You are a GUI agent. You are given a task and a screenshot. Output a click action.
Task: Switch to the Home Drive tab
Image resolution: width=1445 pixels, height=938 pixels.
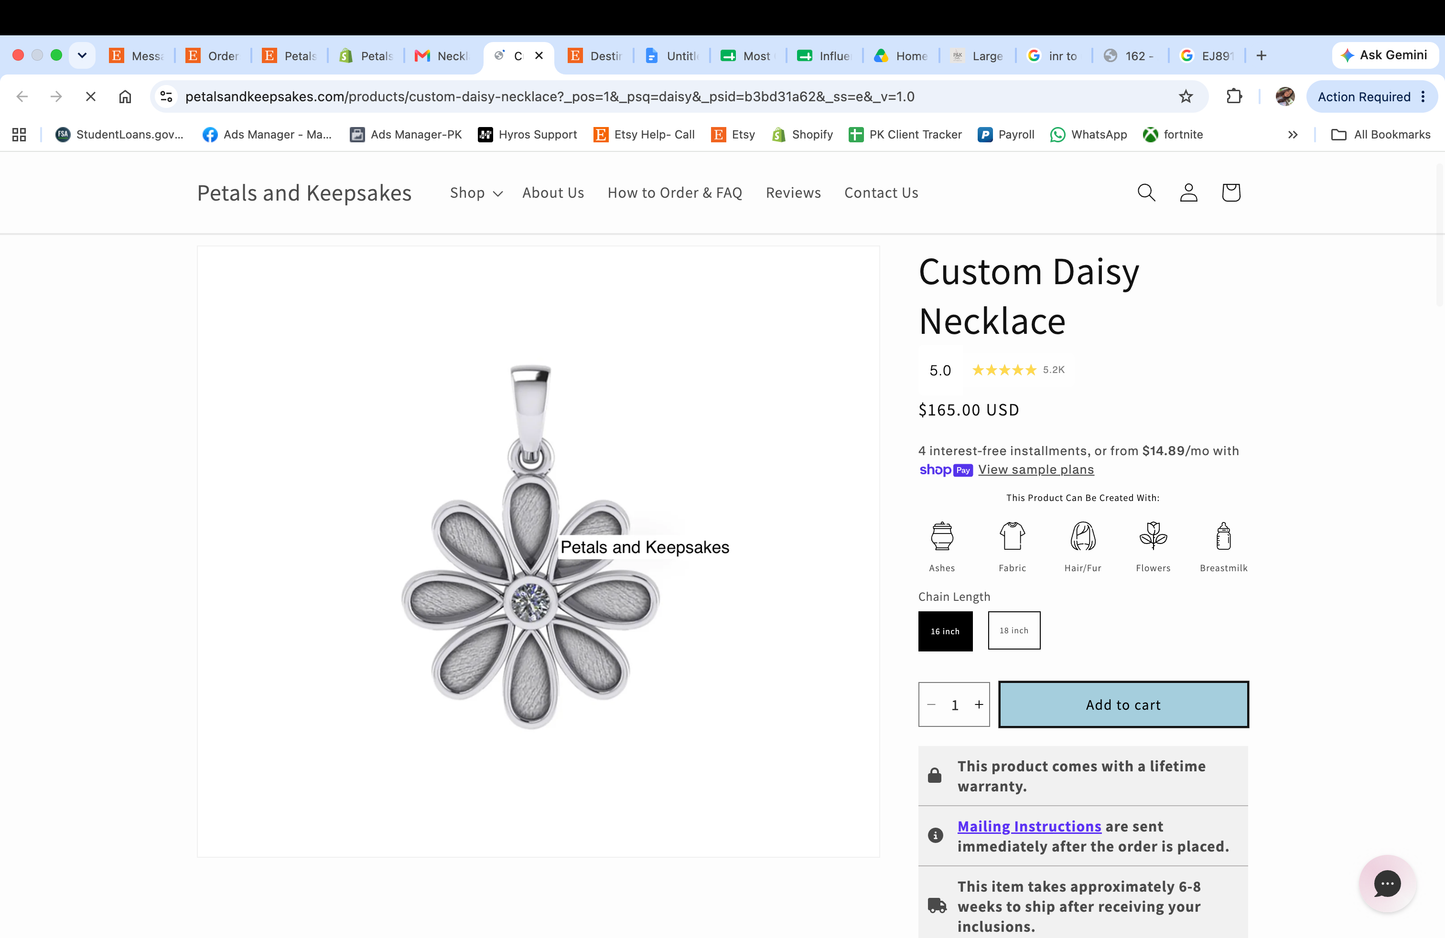[x=901, y=56]
